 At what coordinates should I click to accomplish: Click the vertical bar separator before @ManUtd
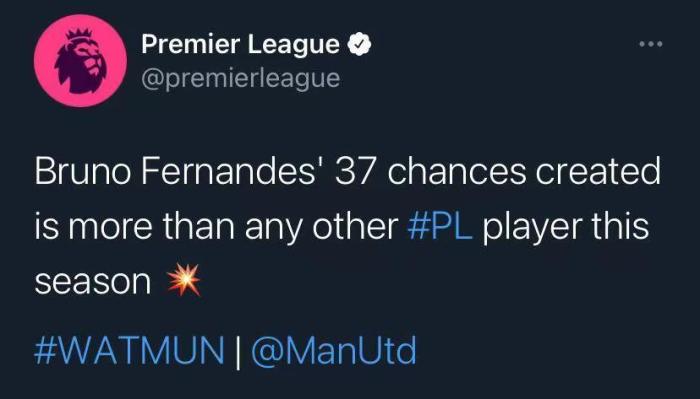238,351
